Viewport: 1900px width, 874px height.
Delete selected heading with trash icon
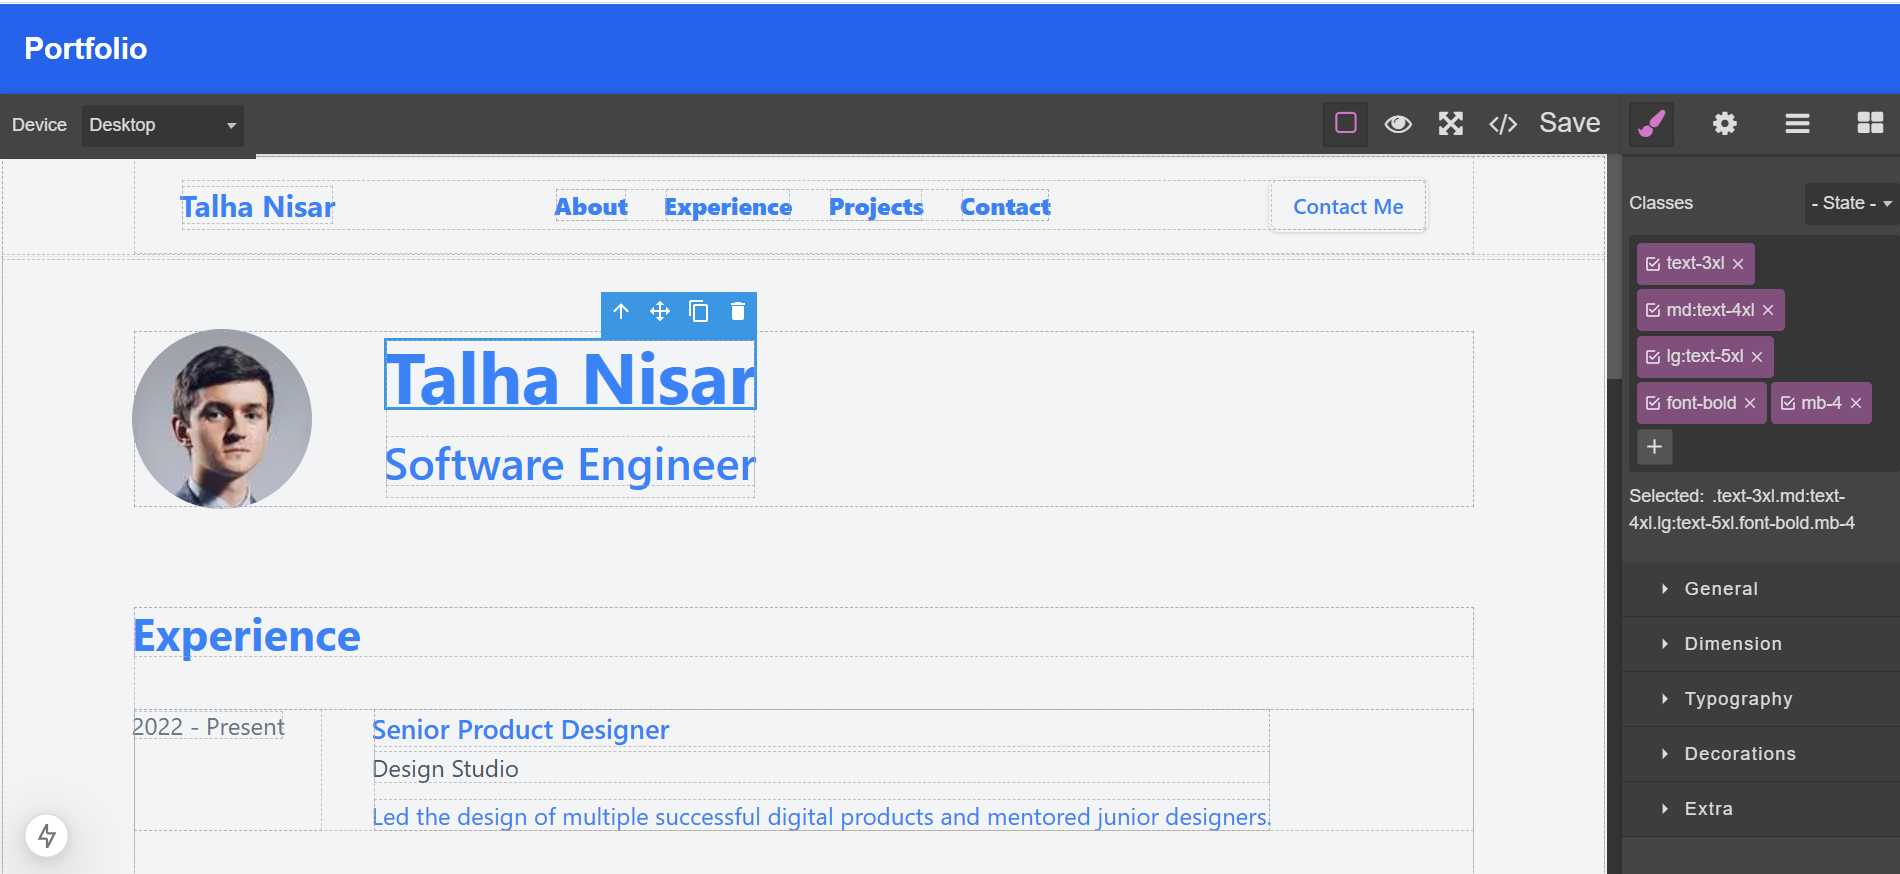[x=738, y=312]
